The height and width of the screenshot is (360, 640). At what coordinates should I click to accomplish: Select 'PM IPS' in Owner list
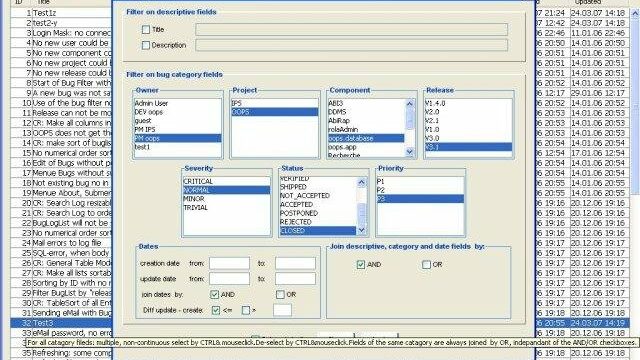pos(178,129)
